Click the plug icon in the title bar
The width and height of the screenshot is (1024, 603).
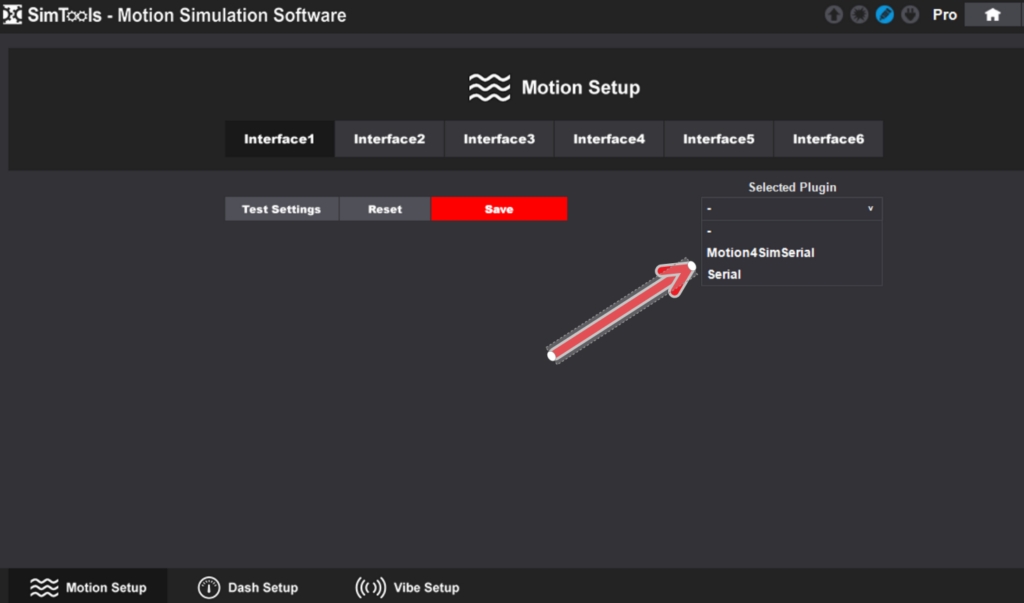pyautogui.click(x=909, y=15)
